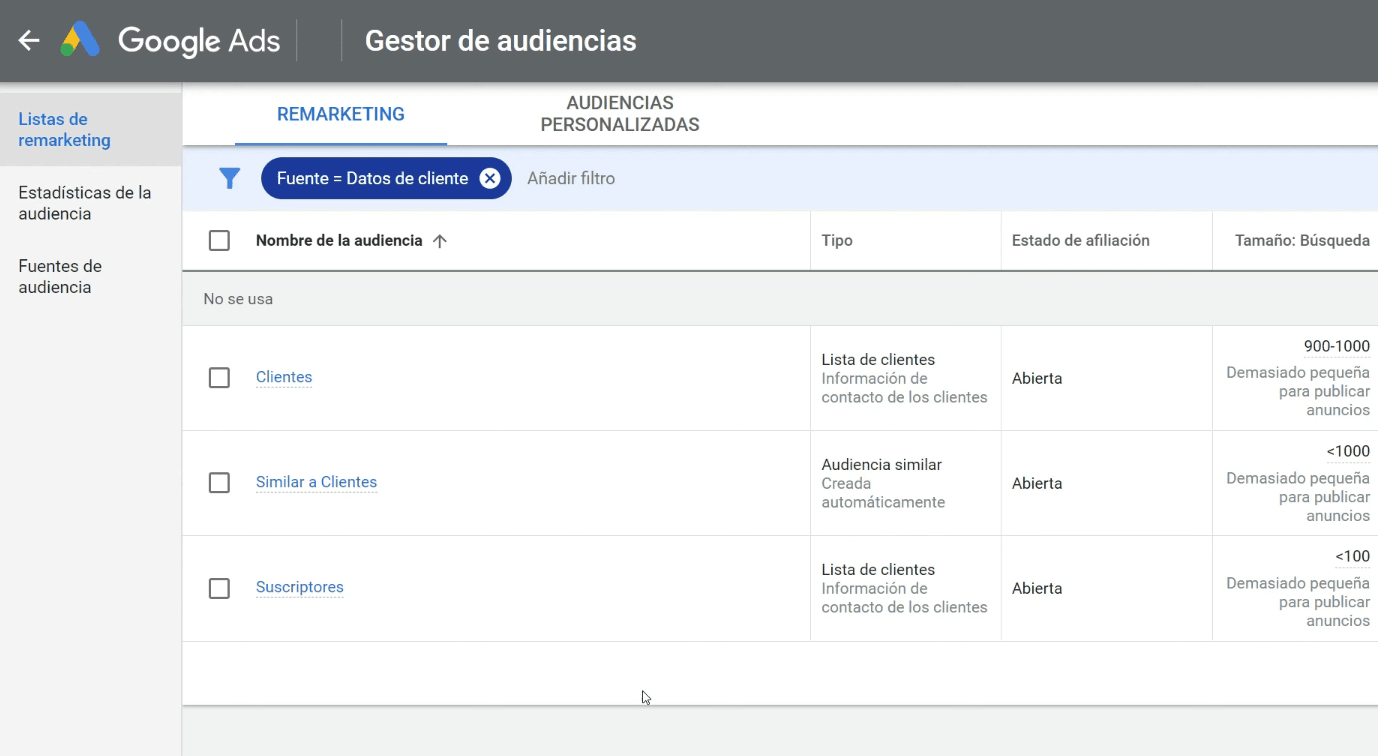Open the Clientes audience link
Screen dimensions: 1378x756
pyautogui.click(x=284, y=377)
